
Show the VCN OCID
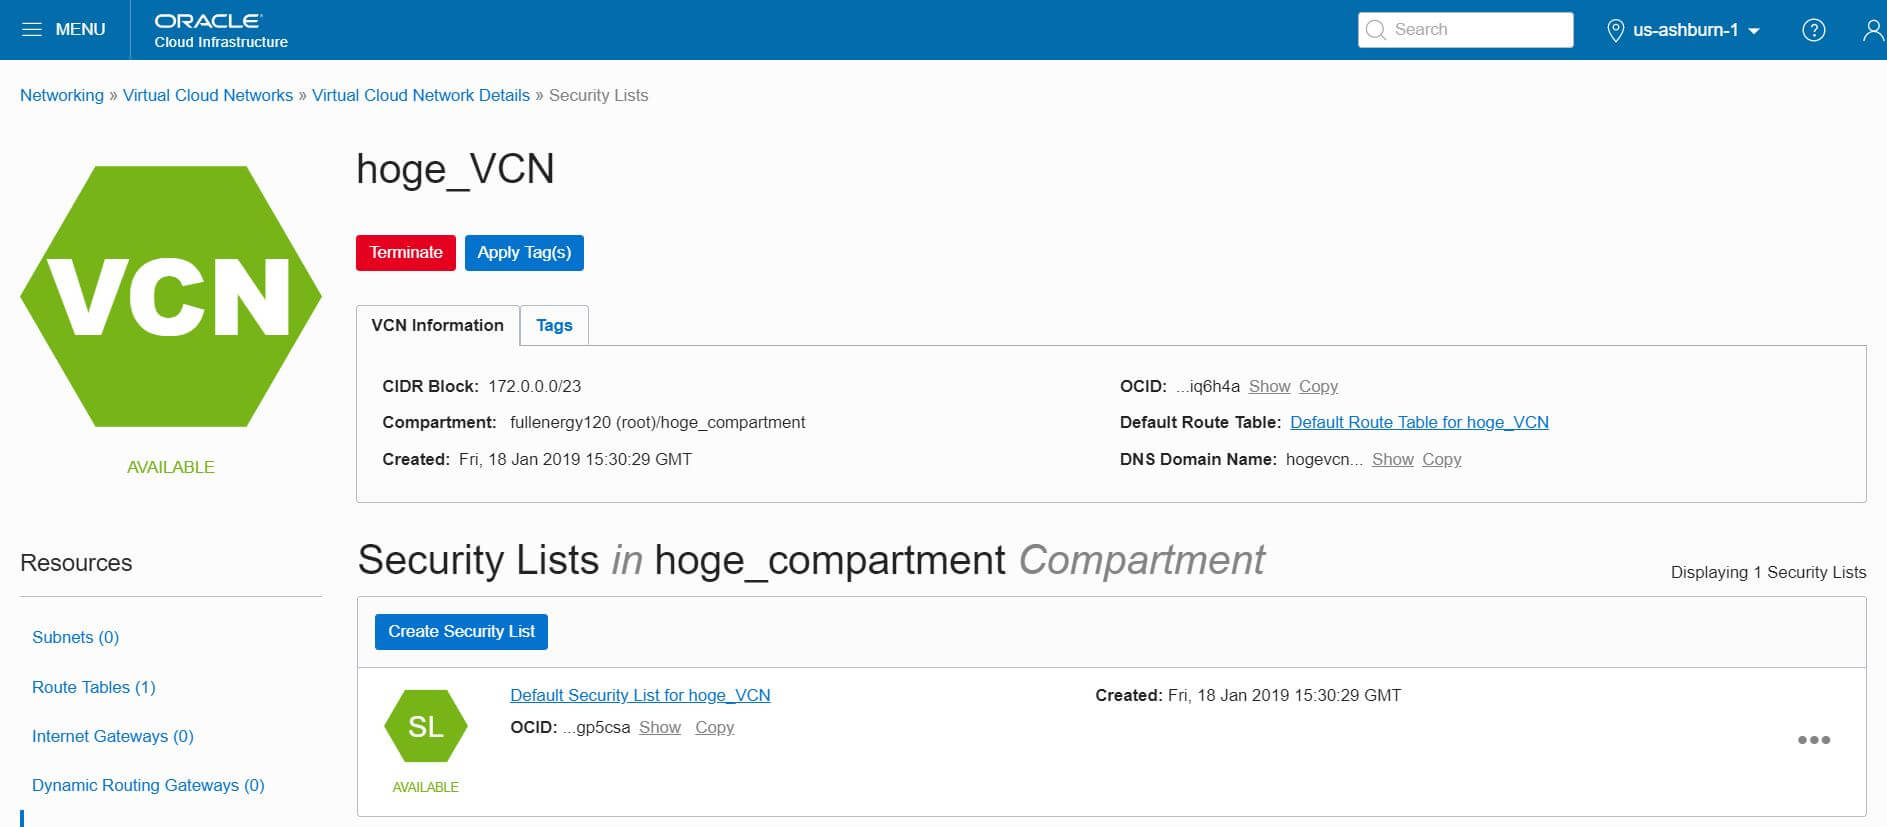click(1269, 386)
